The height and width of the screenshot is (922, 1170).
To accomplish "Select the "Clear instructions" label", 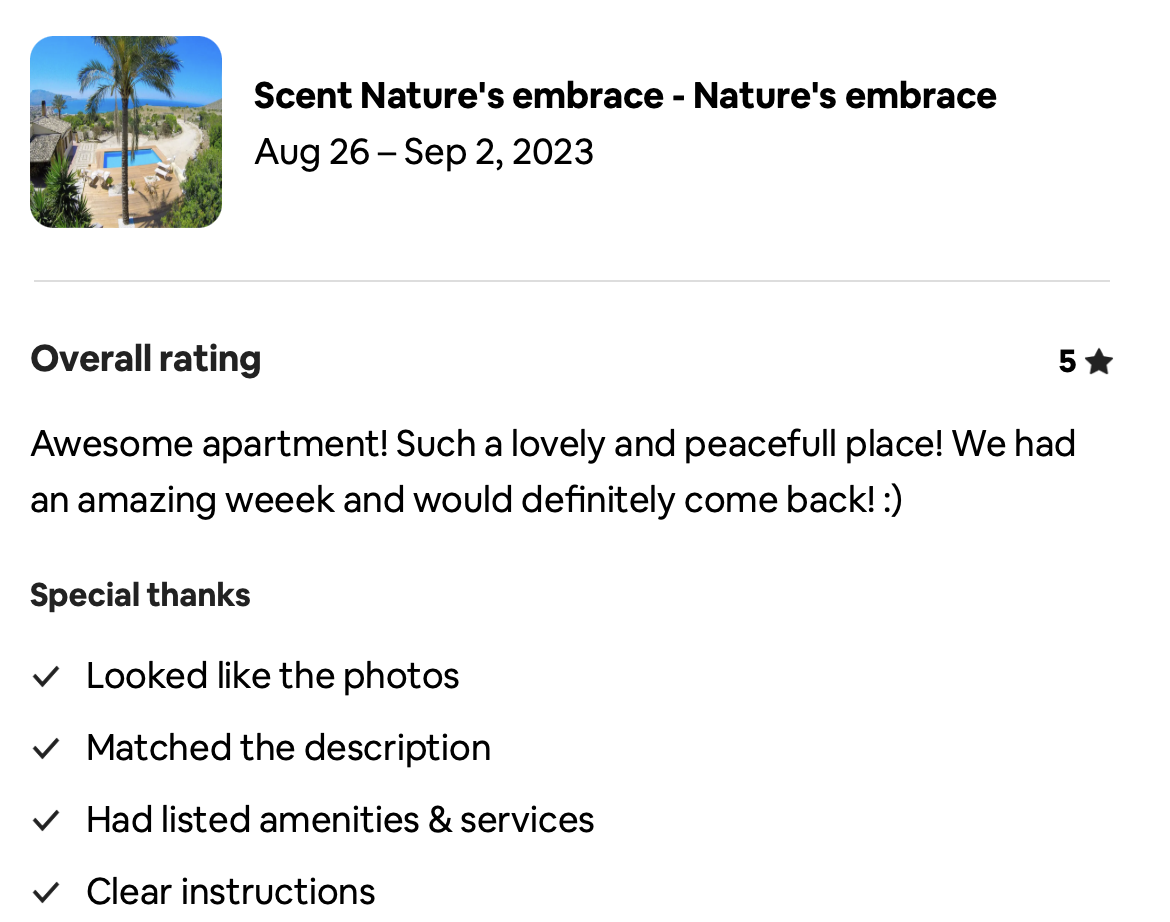I will tap(231, 891).
